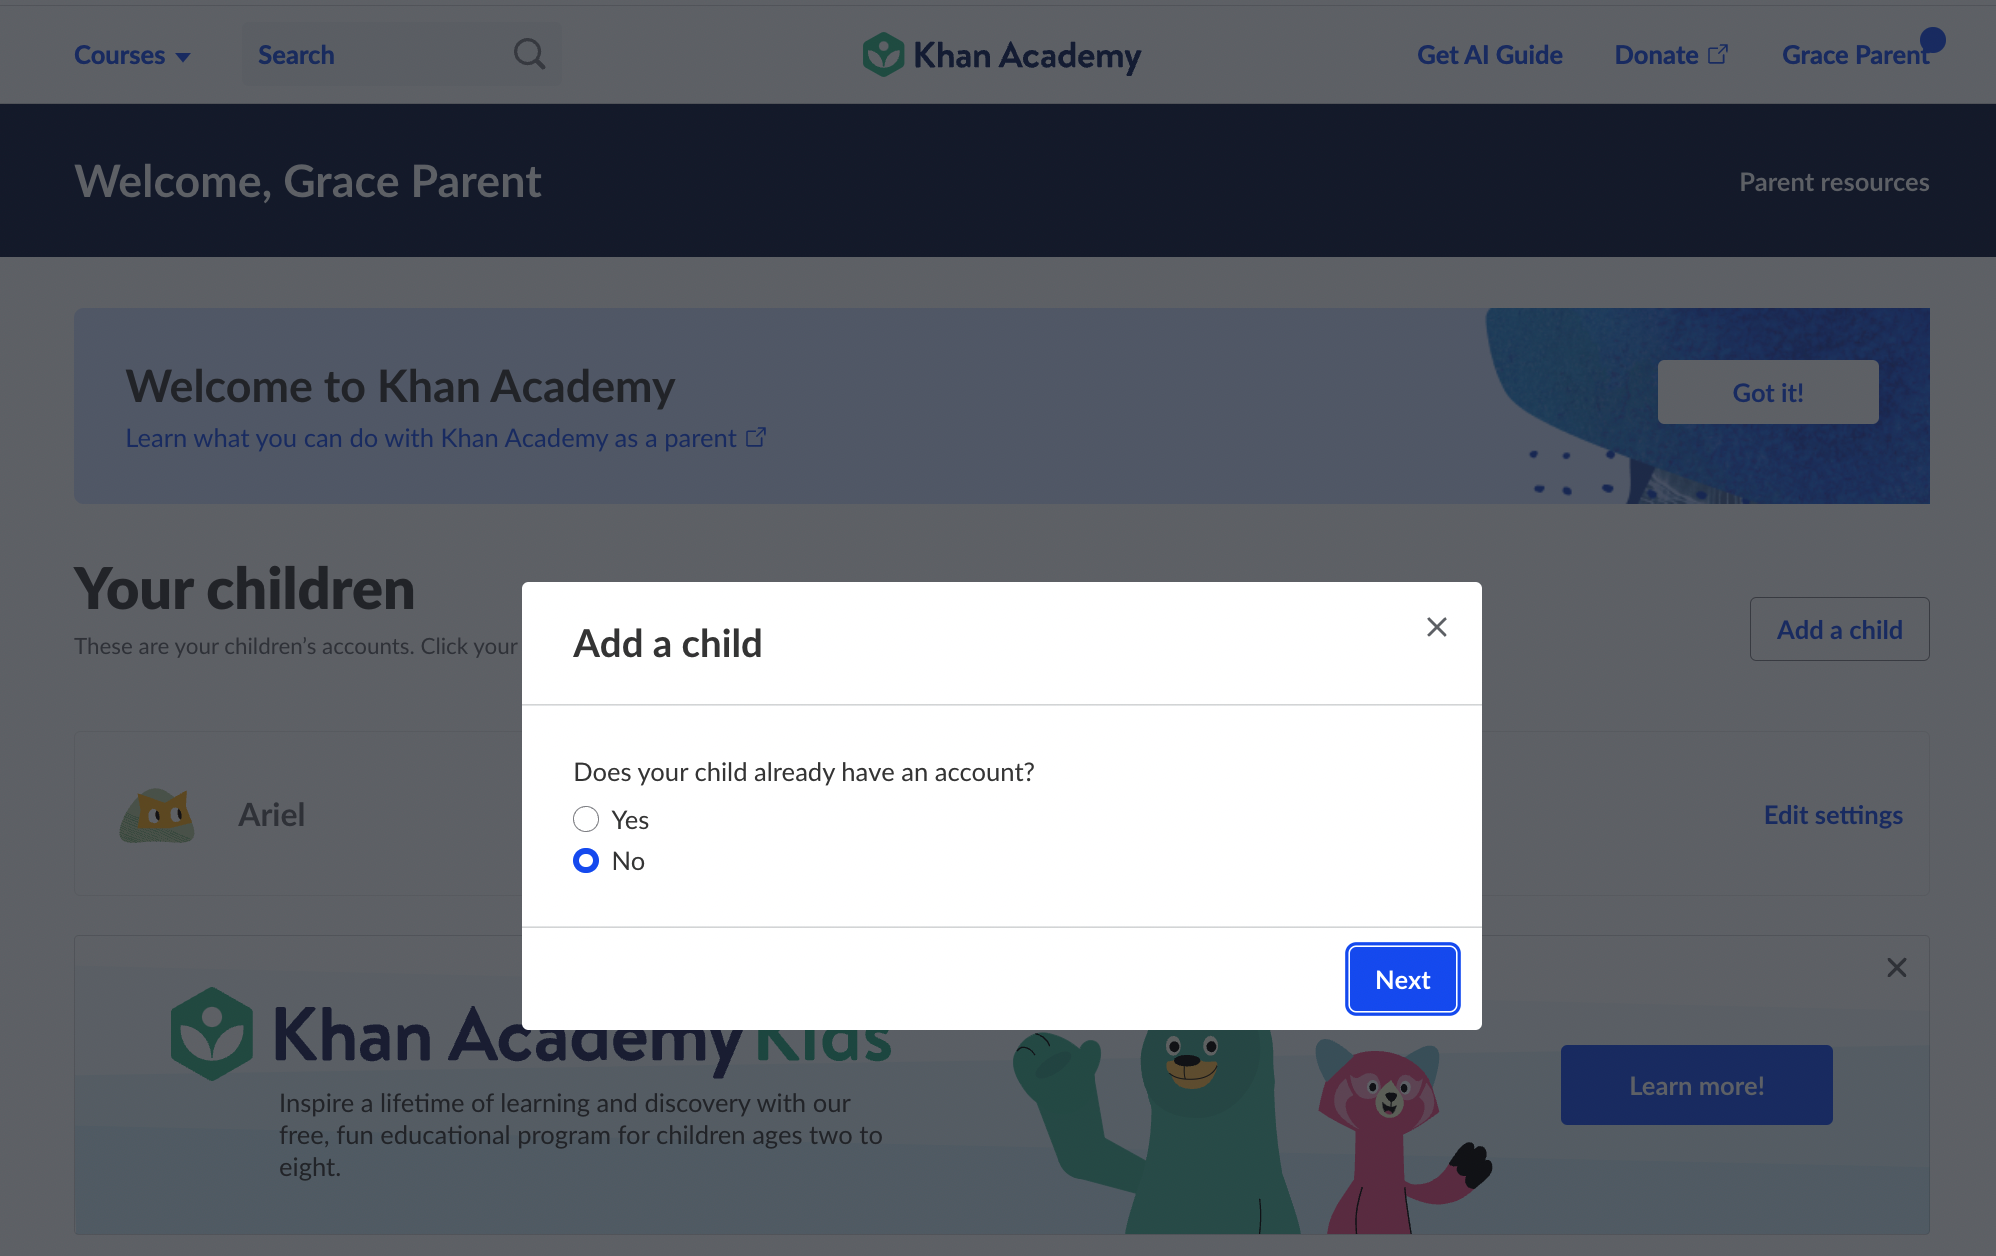Select the Yes radio button

[x=586, y=819]
